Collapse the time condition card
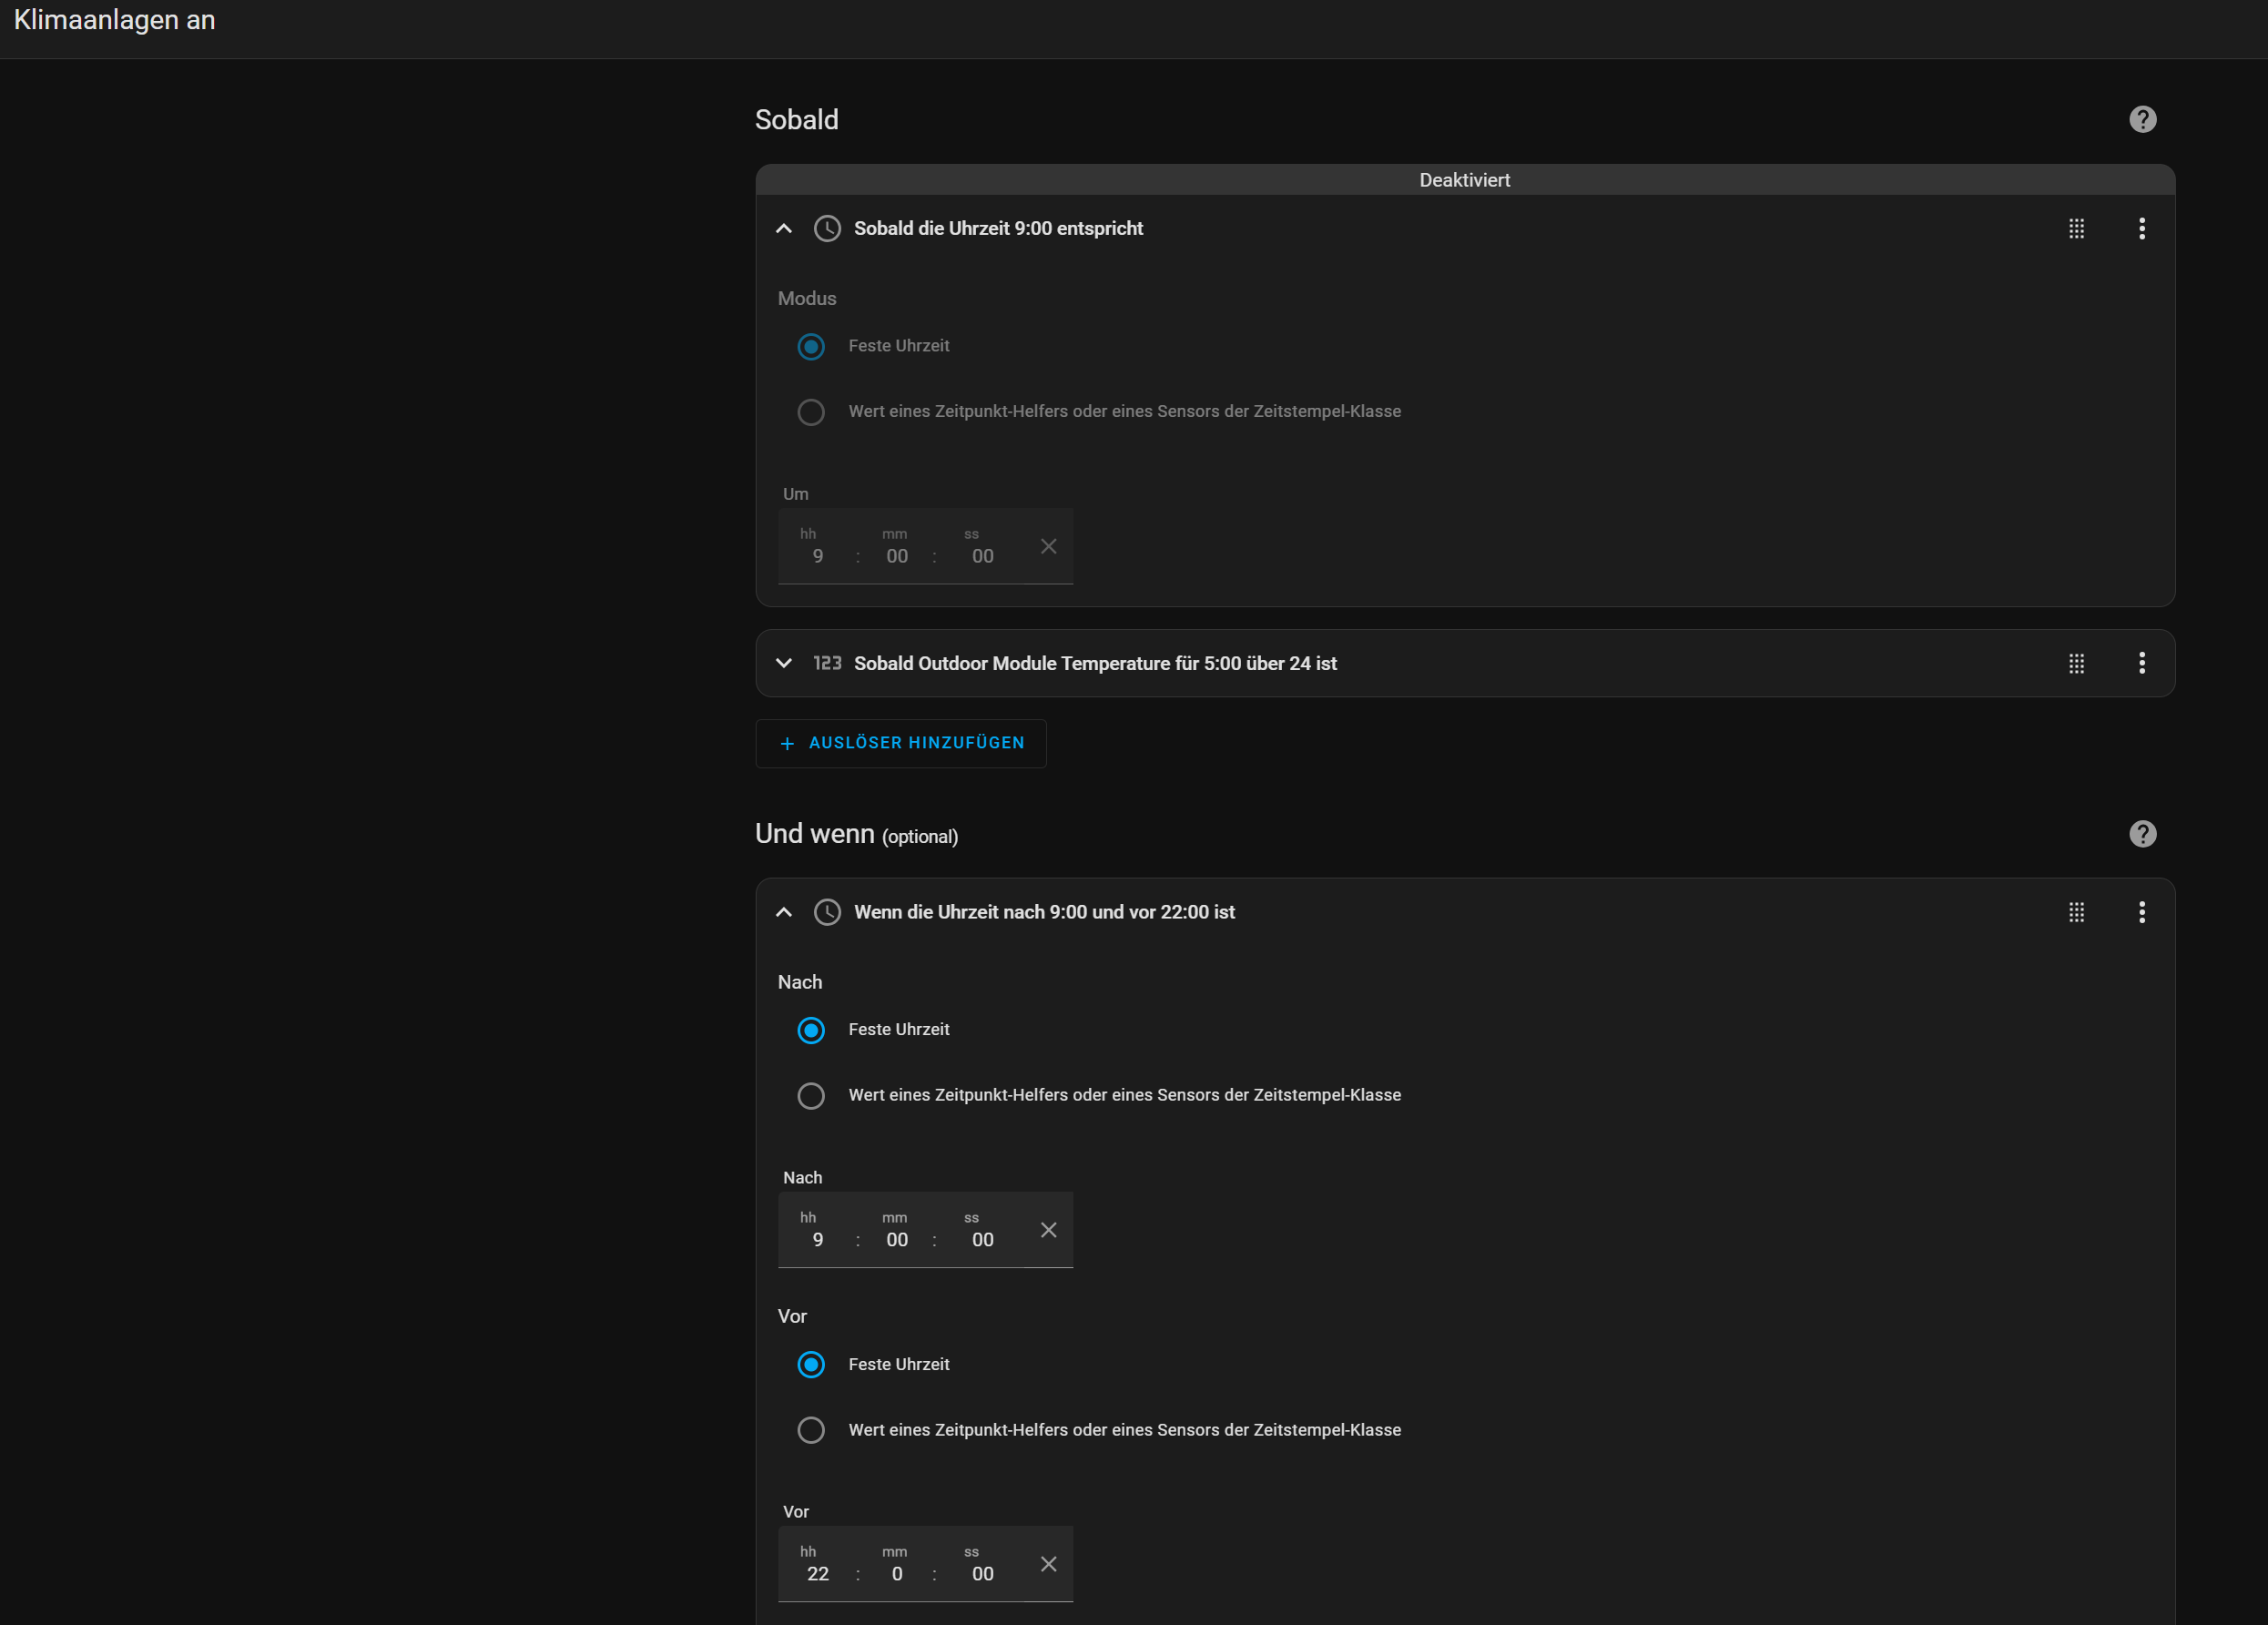Screen dimensions: 2268x1625 [x=784, y=912]
